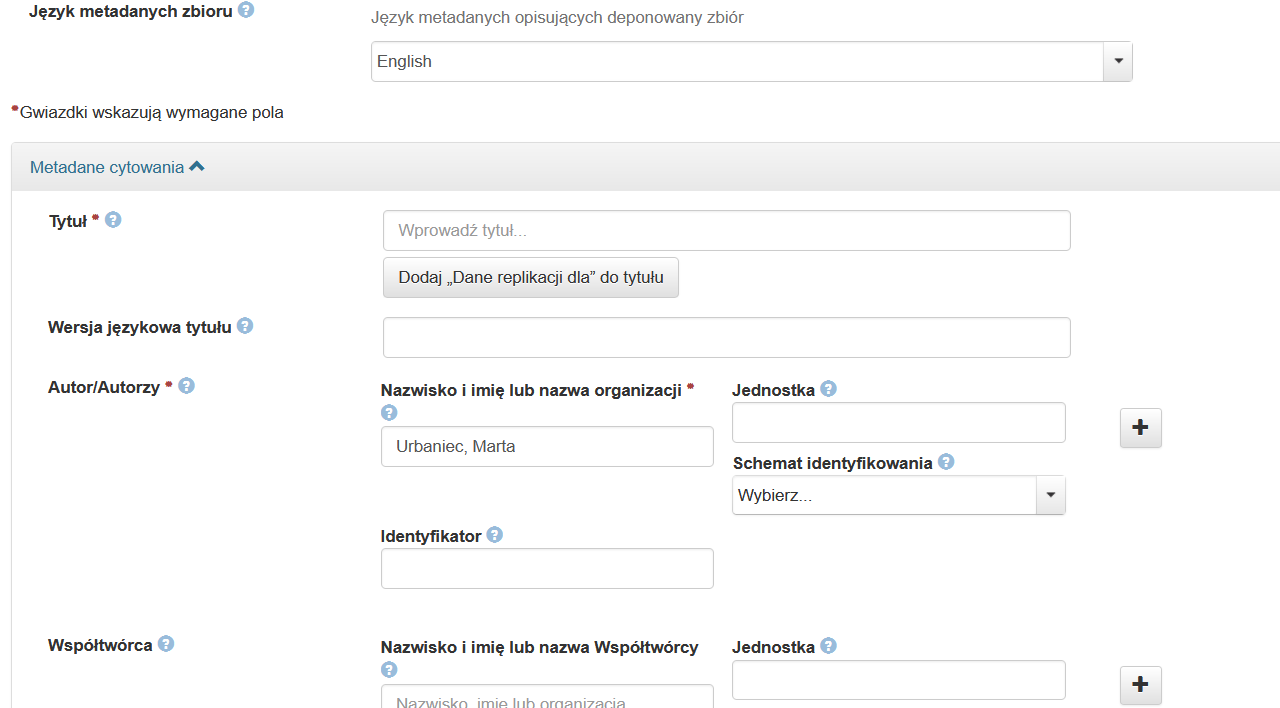Click the contributor name input field
Image resolution: width=1280 pixels, height=708 pixels.
[547, 696]
